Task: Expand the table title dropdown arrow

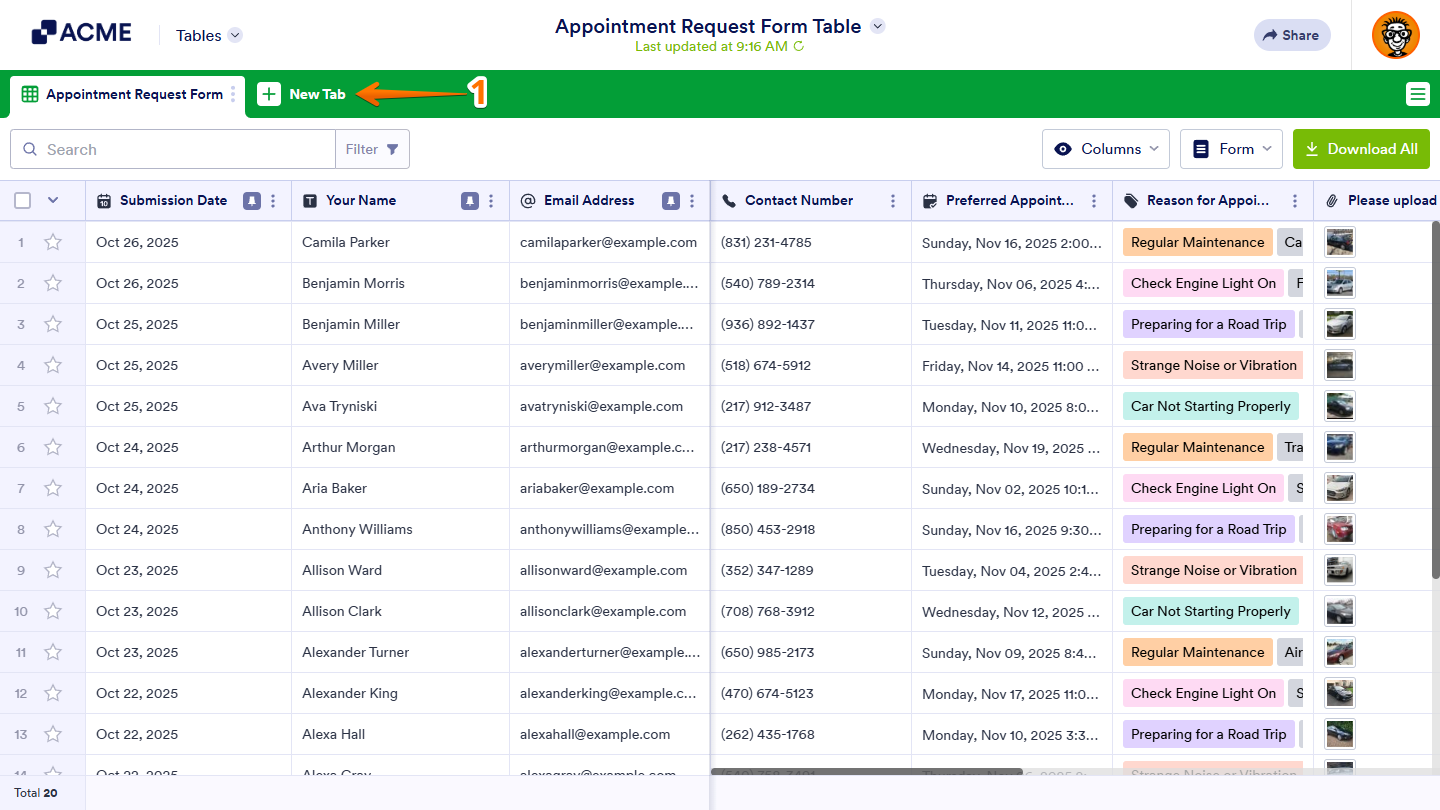Action: click(877, 26)
